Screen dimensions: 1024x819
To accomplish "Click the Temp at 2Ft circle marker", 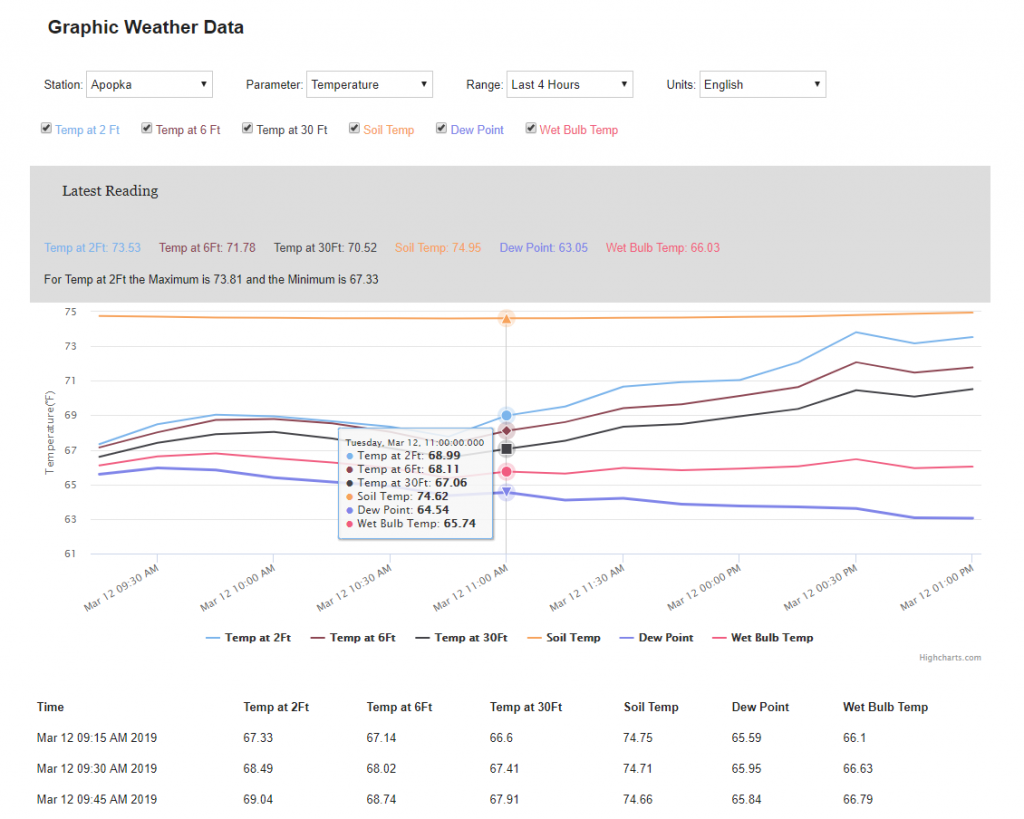I will pyautogui.click(x=506, y=415).
